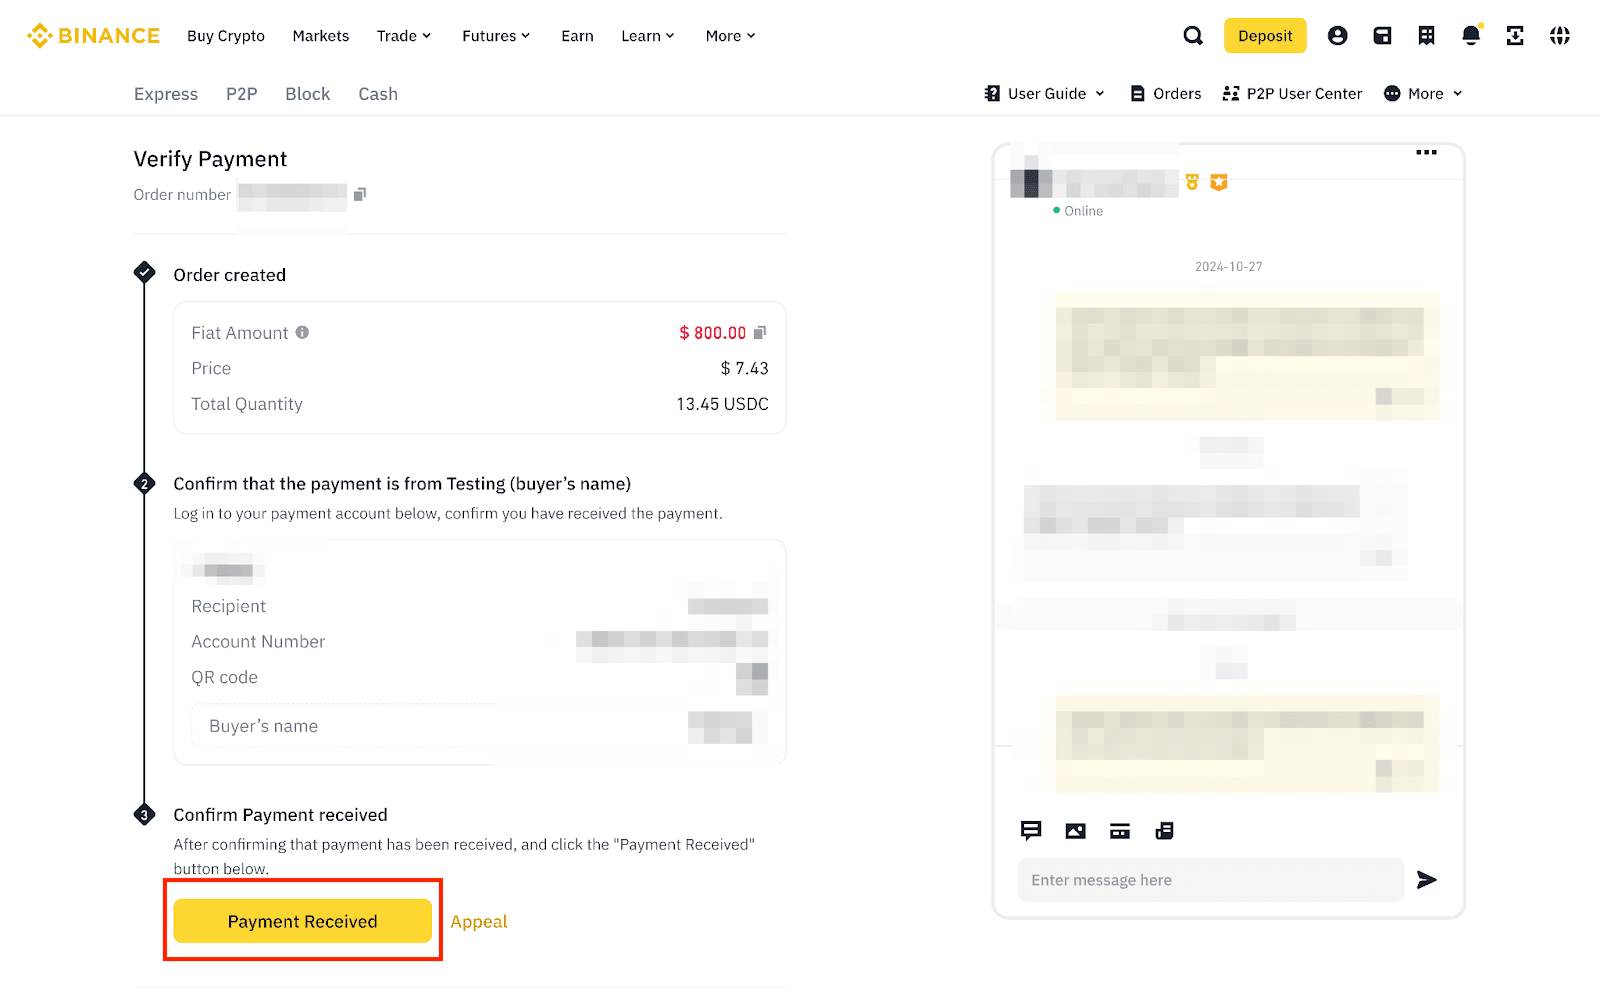1600x988 pixels.
Task: Click the Total Quantity value 13.45 USDC
Action: click(722, 404)
